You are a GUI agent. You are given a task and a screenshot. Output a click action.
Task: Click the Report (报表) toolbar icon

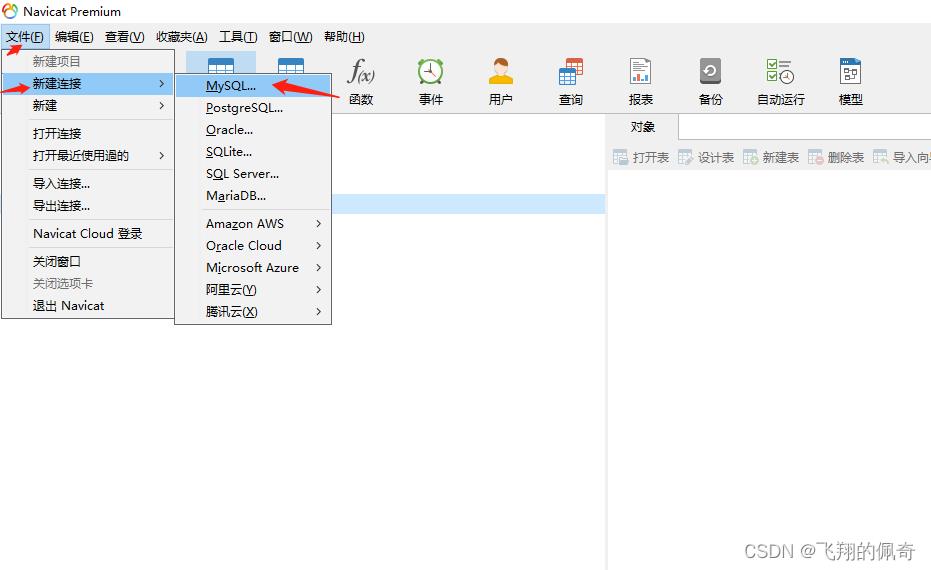[641, 81]
